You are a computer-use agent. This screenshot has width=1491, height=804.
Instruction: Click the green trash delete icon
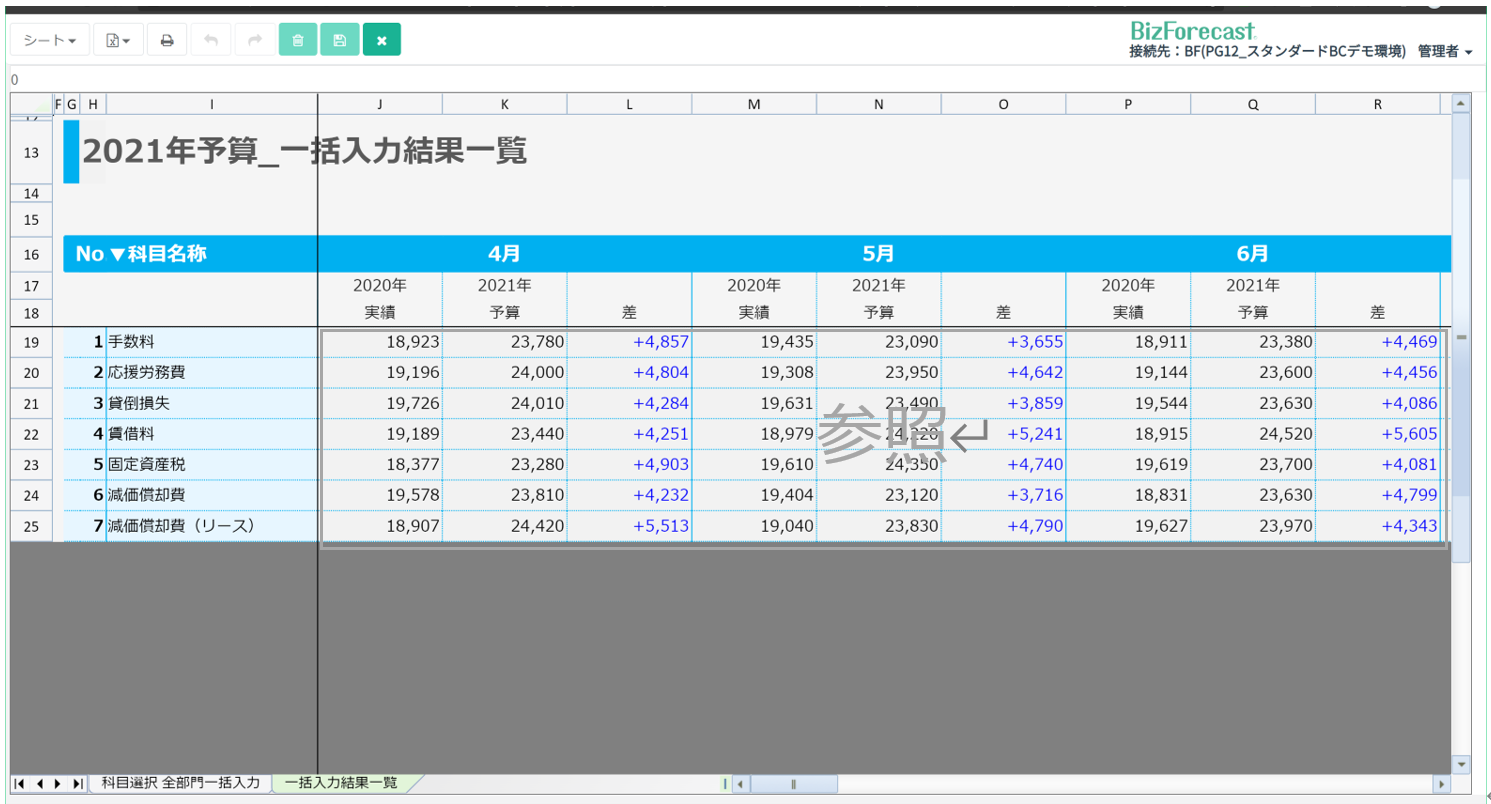[297, 40]
